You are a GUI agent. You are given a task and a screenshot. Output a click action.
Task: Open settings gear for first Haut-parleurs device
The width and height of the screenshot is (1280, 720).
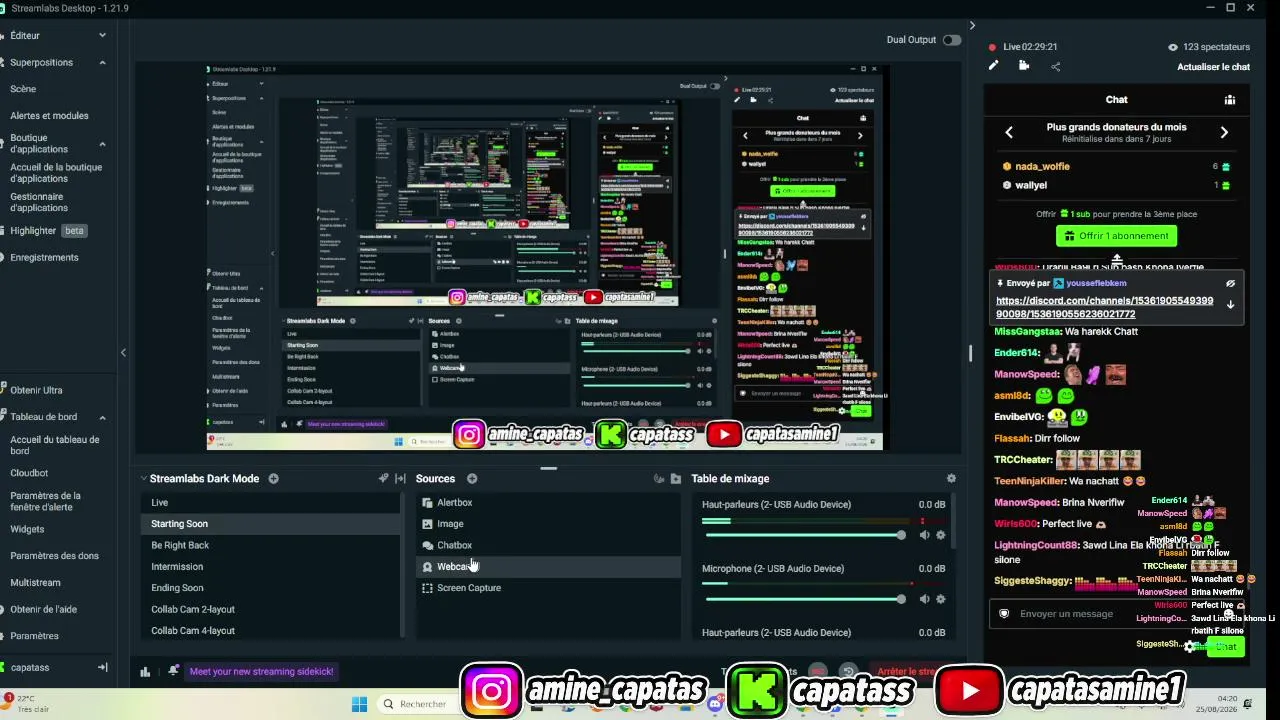tap(940, 536)
